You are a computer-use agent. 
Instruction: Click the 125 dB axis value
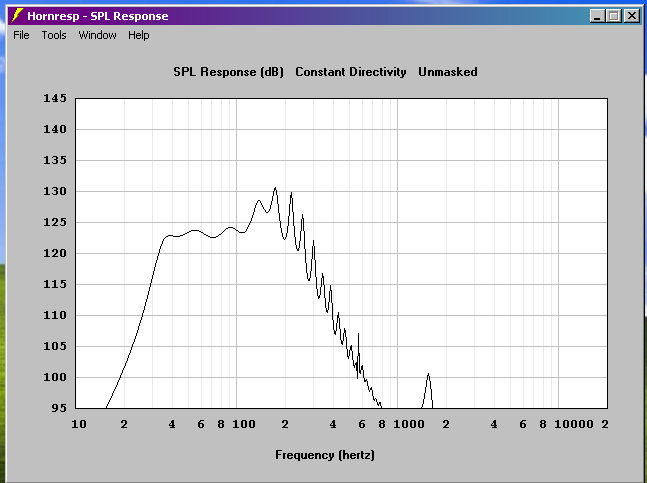coord(55,222)
